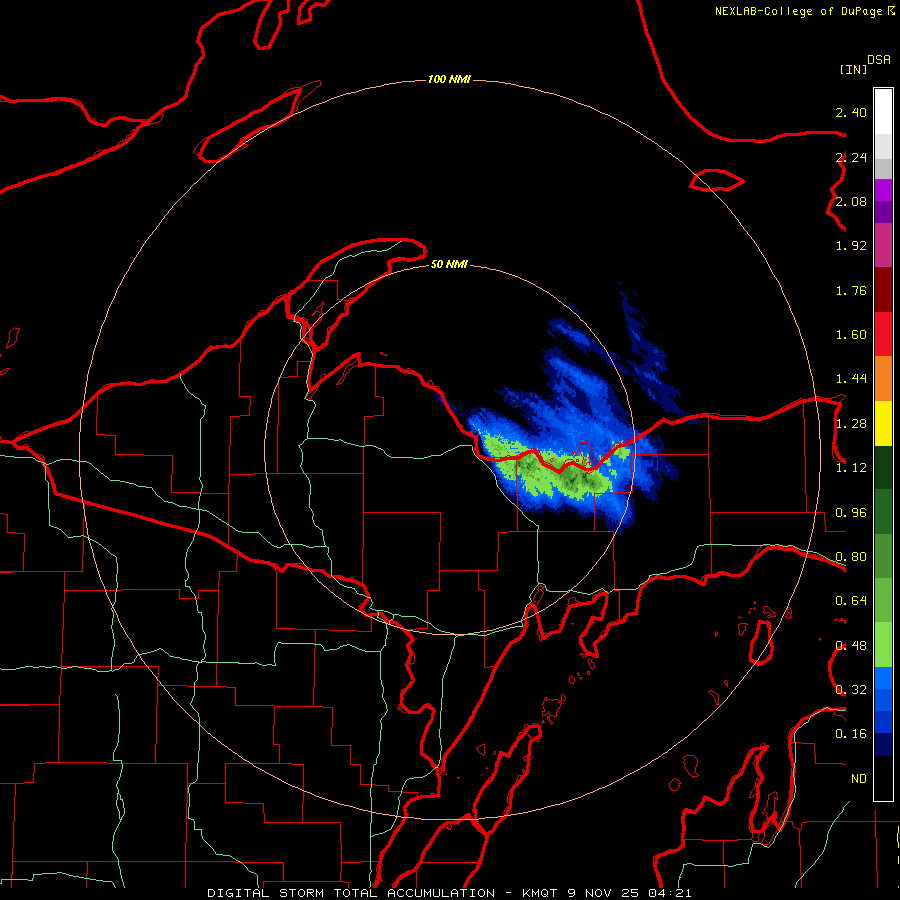Click the orange legend swatch near 1.44
900x900 pixels.
[x=883, y=379]
